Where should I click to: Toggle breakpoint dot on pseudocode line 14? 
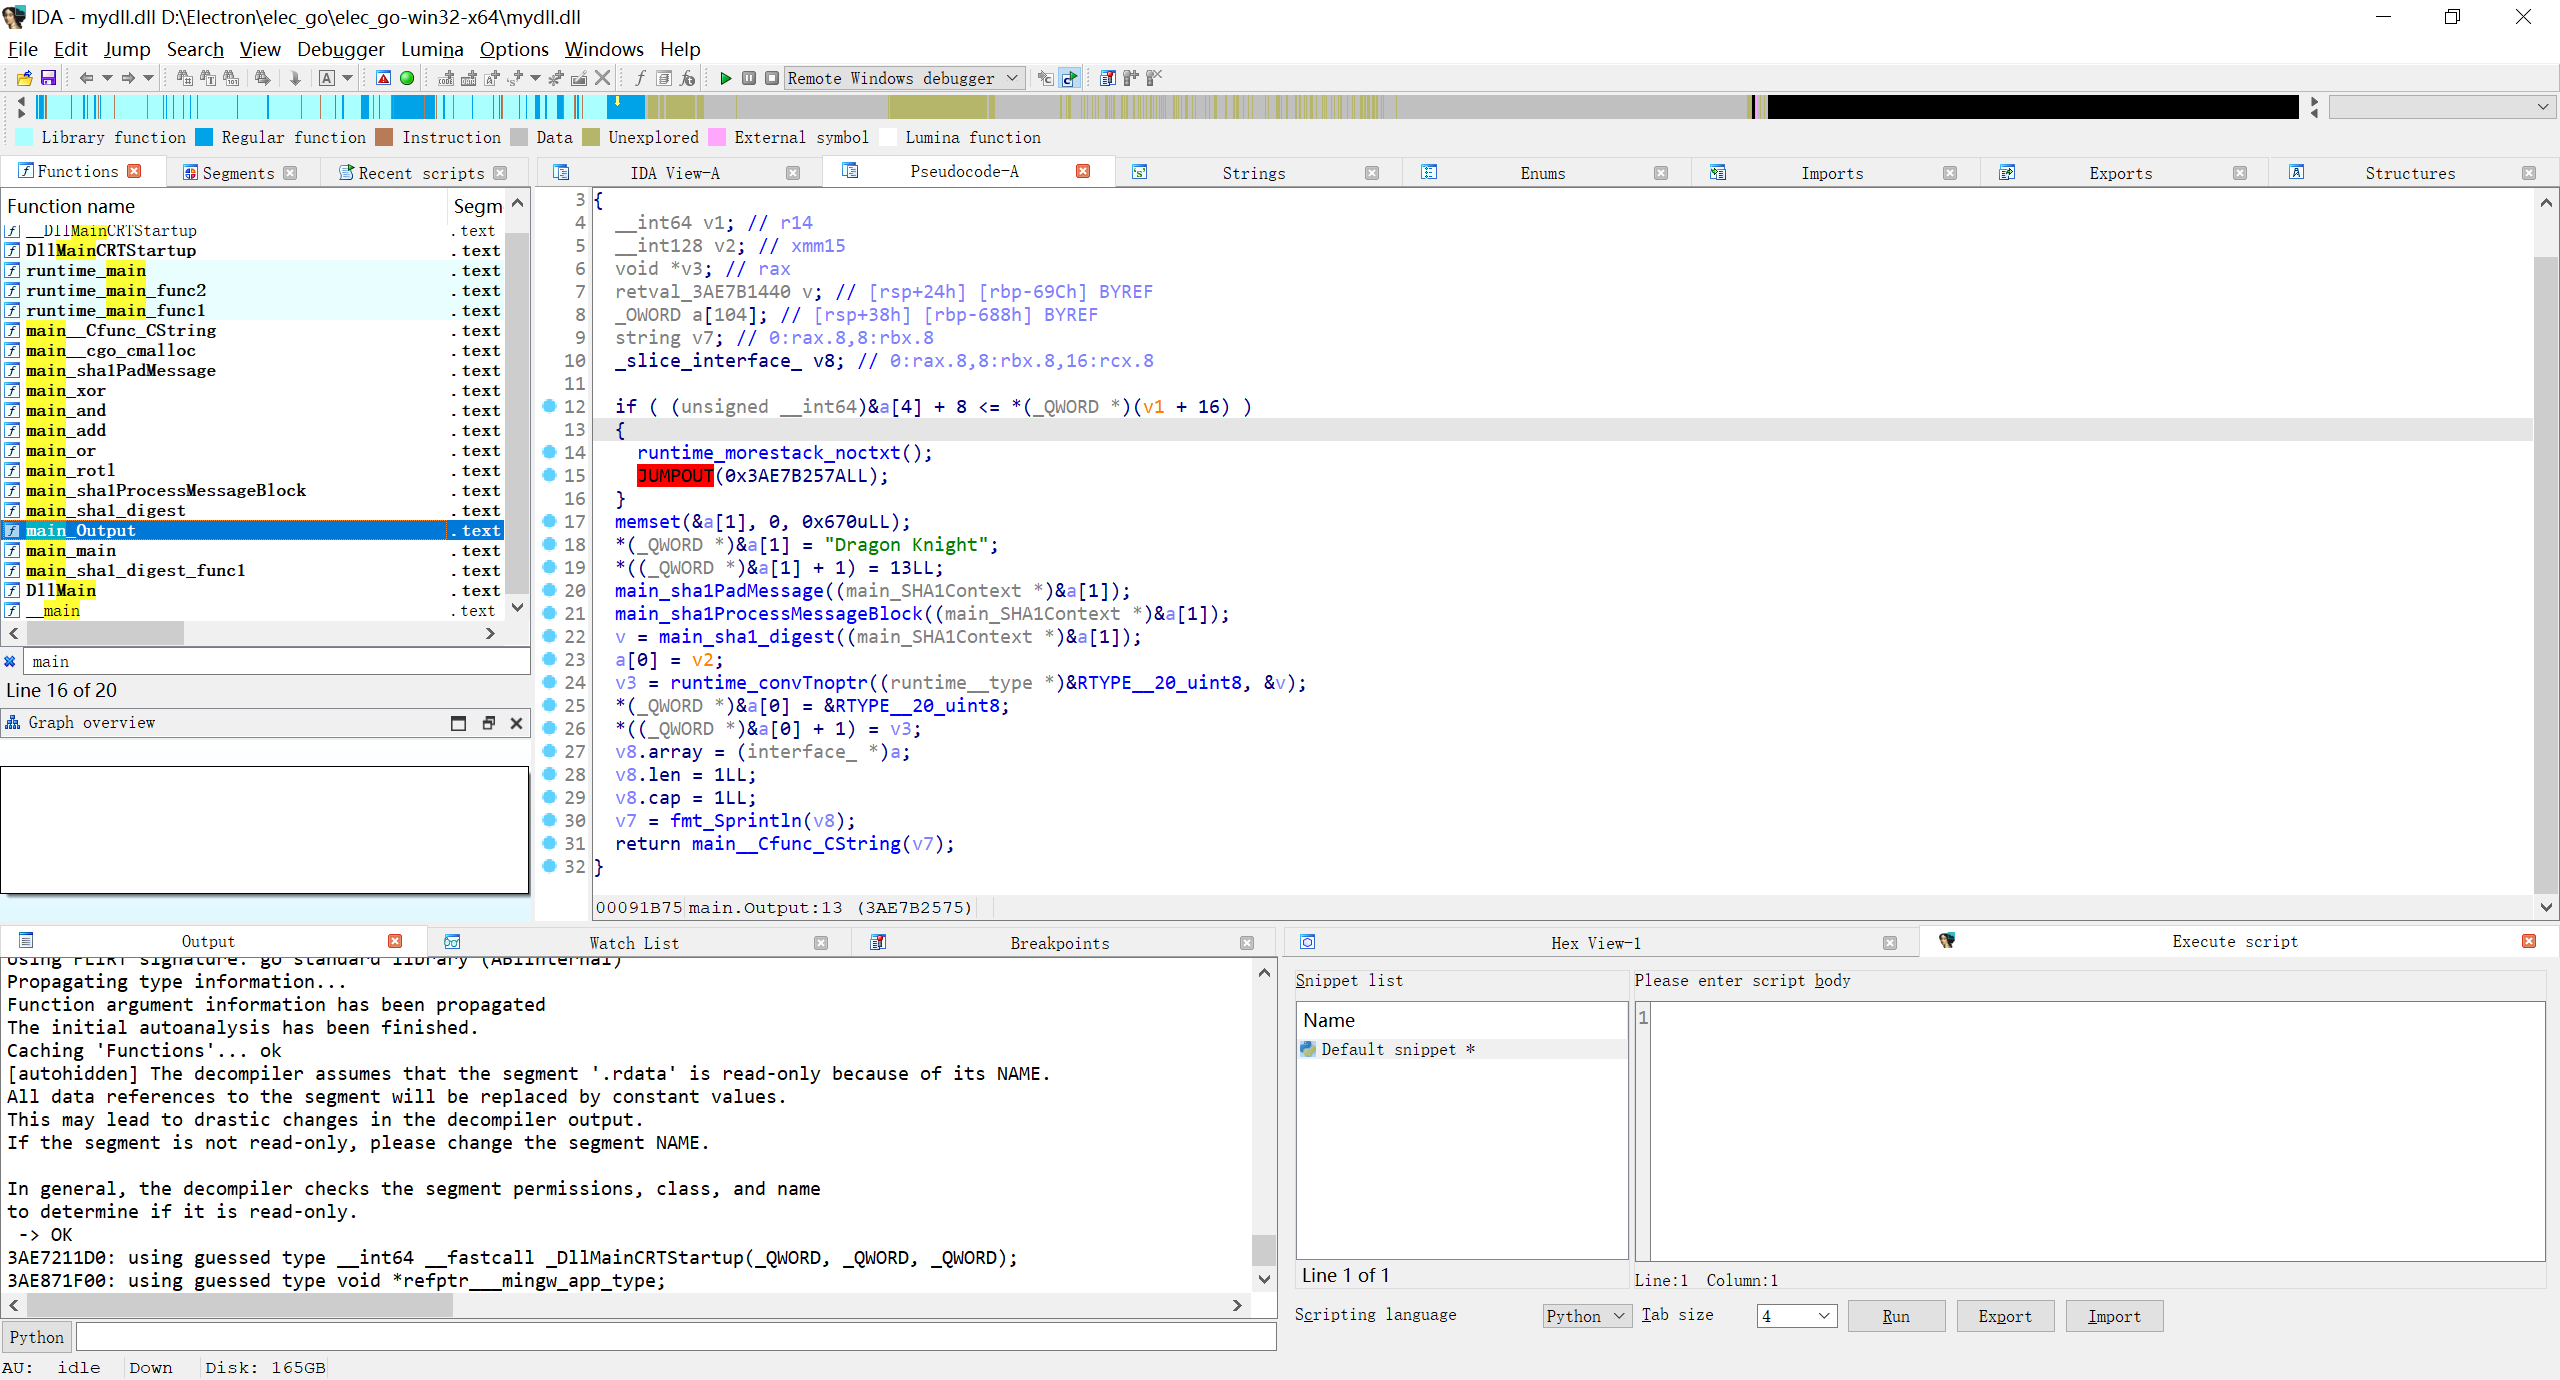(x=549, y=452)
